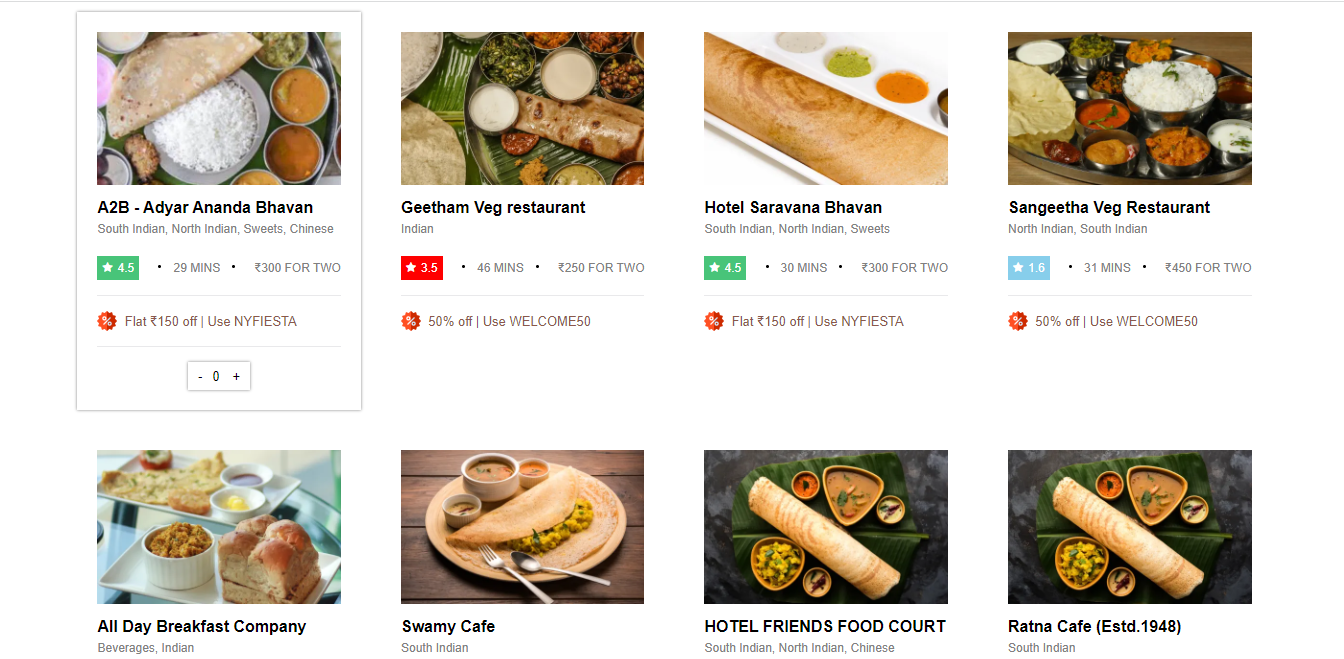Click the offer icon beside NYFIESTA on A2B card
1344x659 pixels.
(x=107, y=321)
